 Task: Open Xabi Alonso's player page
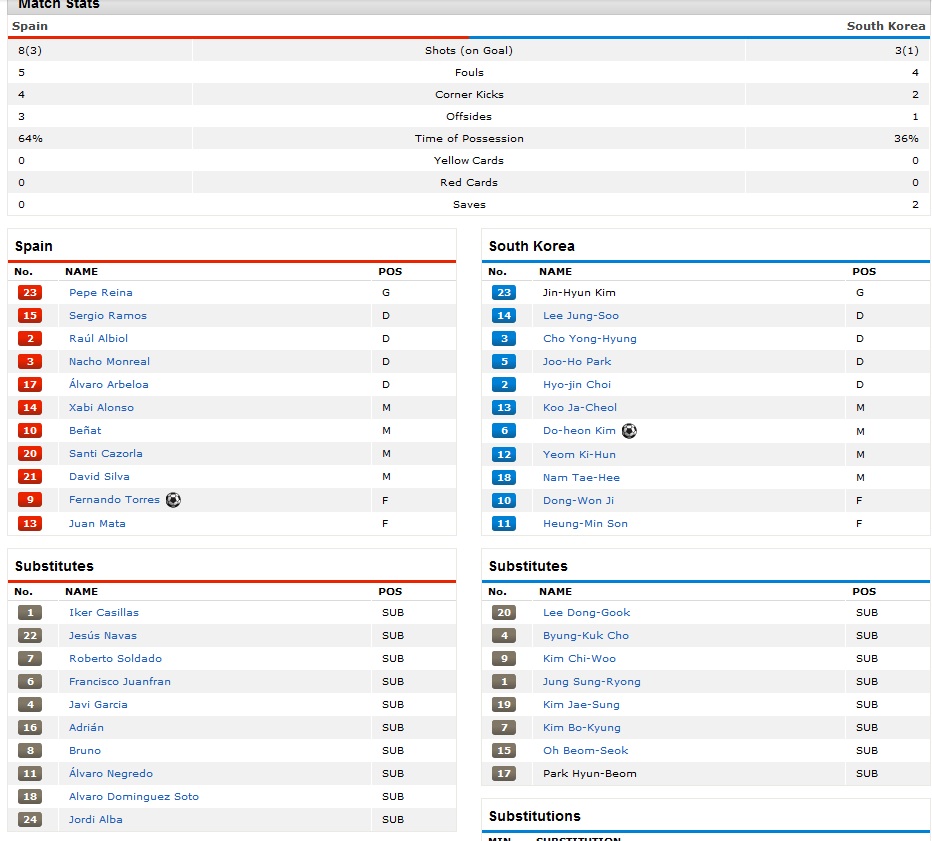click(x=101, y=408)
